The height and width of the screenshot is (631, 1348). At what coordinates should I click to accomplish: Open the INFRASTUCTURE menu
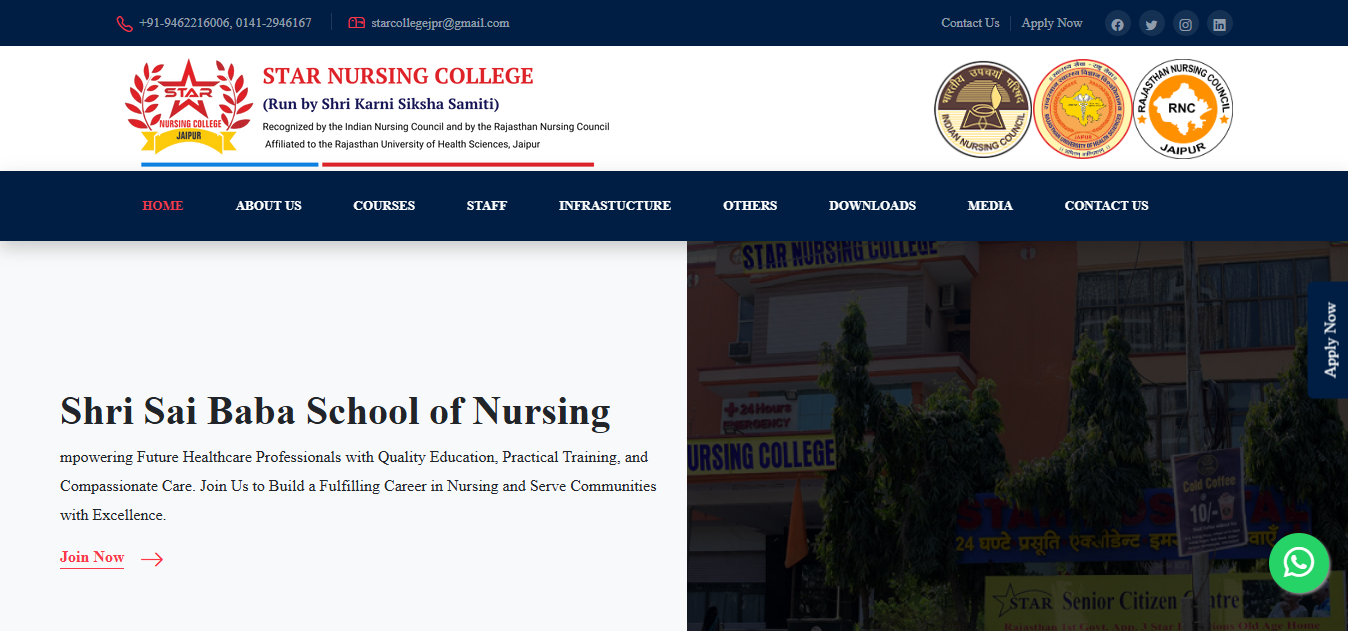615,205
